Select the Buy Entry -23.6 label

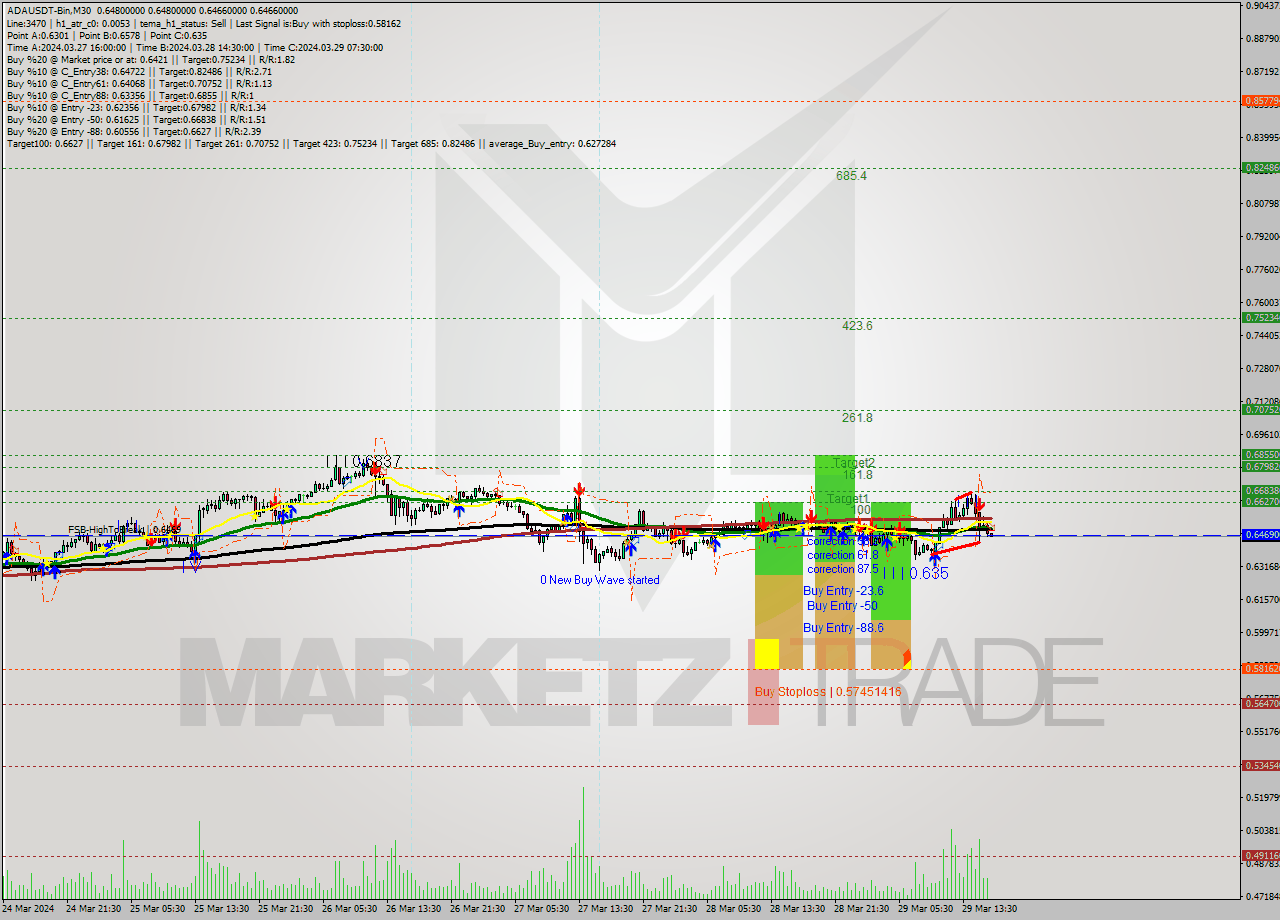pyautogui.click(x=843, y=591)
